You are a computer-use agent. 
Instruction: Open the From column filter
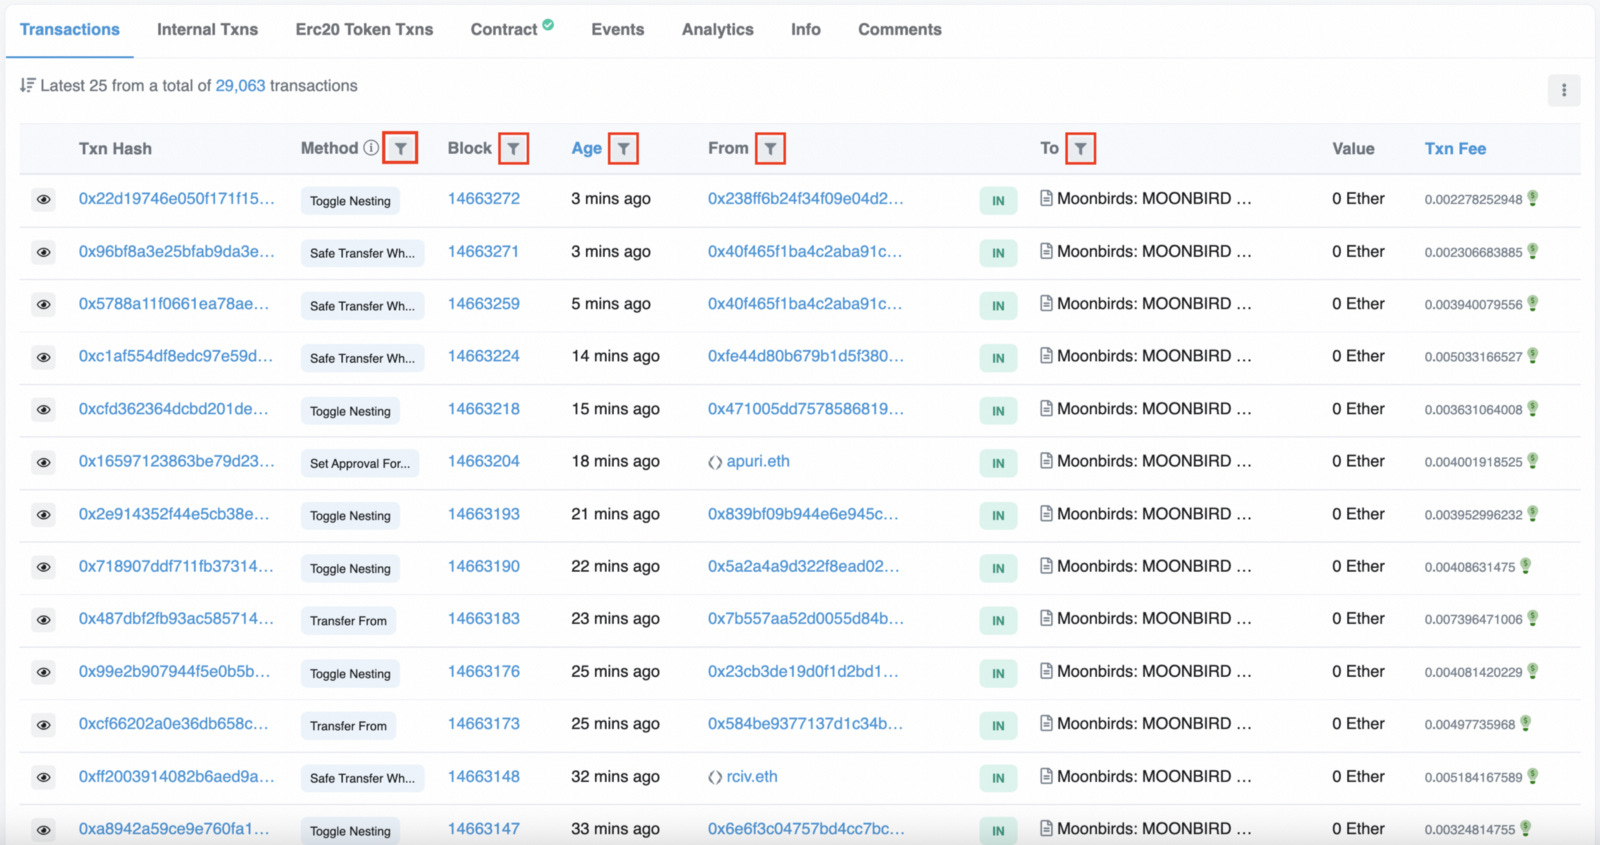click(770, 148)
